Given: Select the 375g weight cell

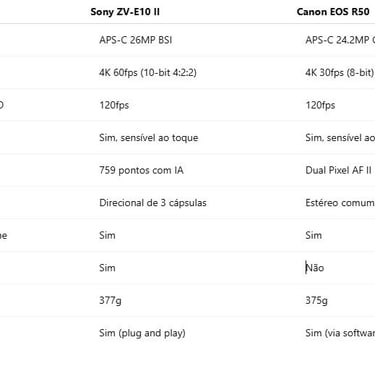Looking at the screenshot, I should 316,301.
